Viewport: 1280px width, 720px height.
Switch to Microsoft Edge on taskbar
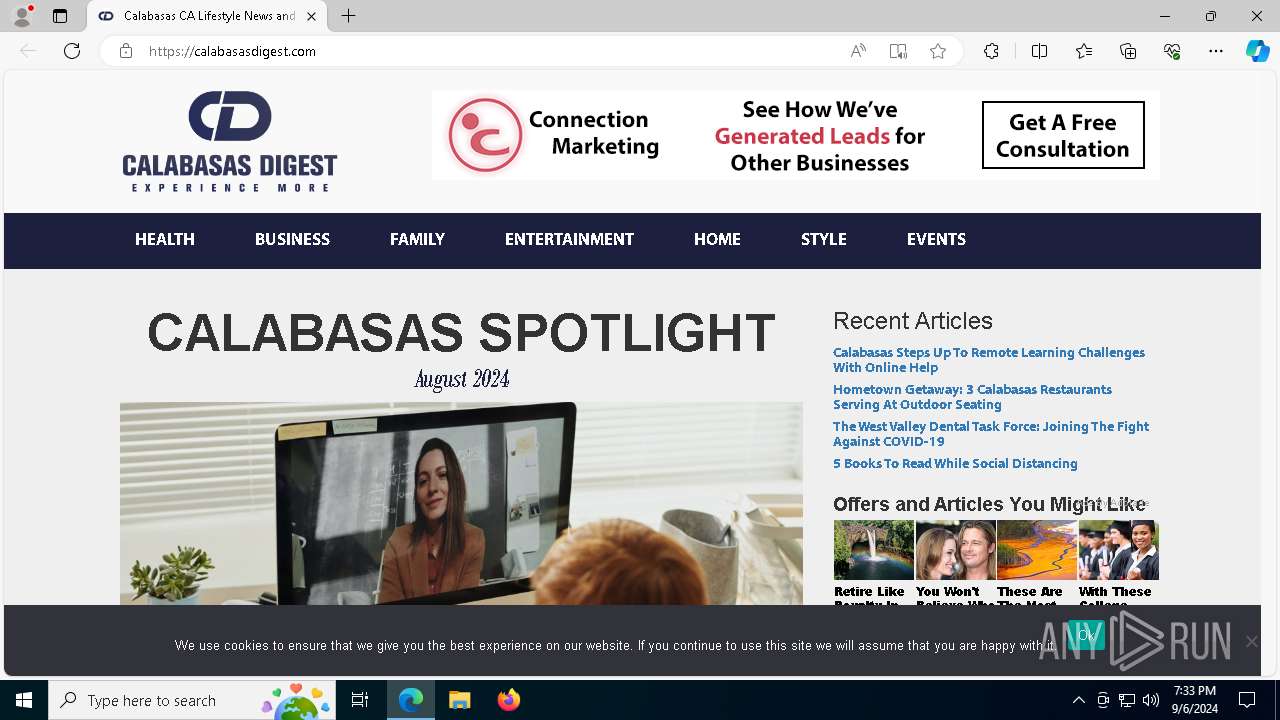point(411,700)
